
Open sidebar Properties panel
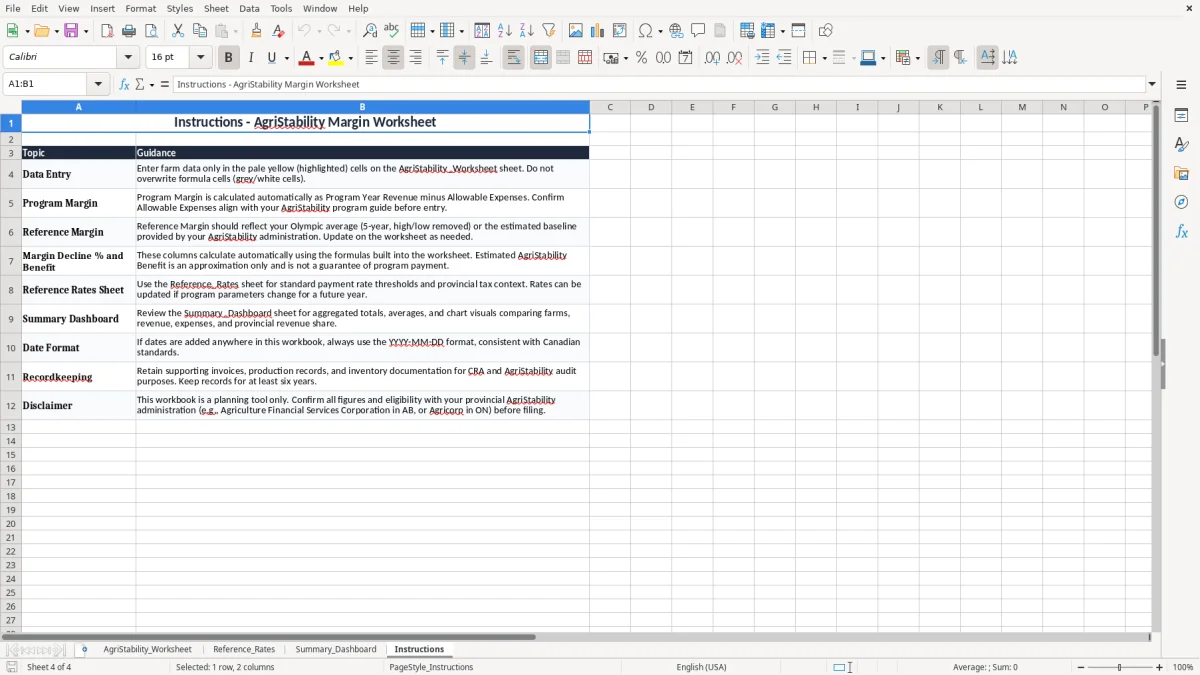tap(1181, 115)
